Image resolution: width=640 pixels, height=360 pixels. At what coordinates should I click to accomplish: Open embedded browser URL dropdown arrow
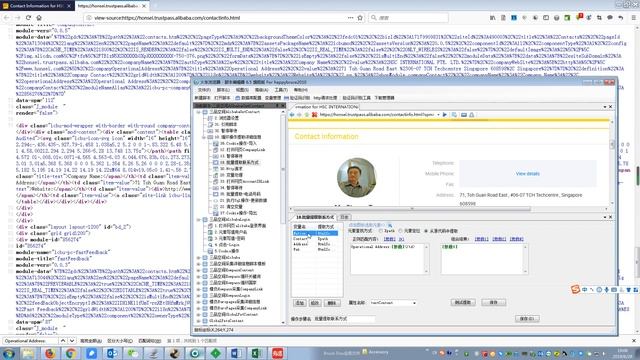(438, 115)
